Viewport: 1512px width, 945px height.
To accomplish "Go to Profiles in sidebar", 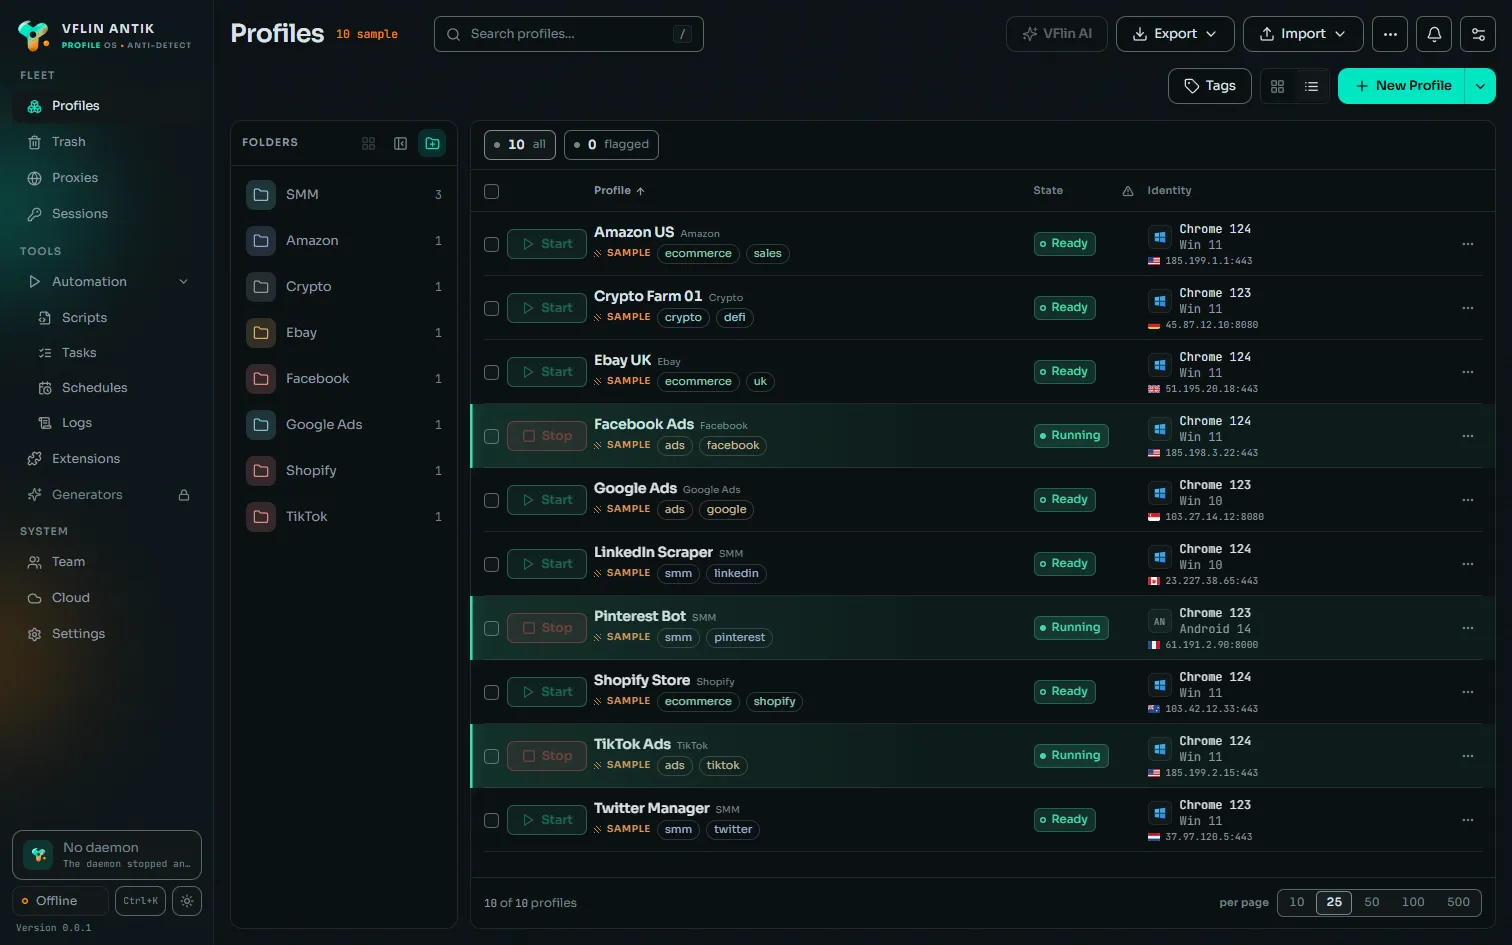I will (106, 106).
